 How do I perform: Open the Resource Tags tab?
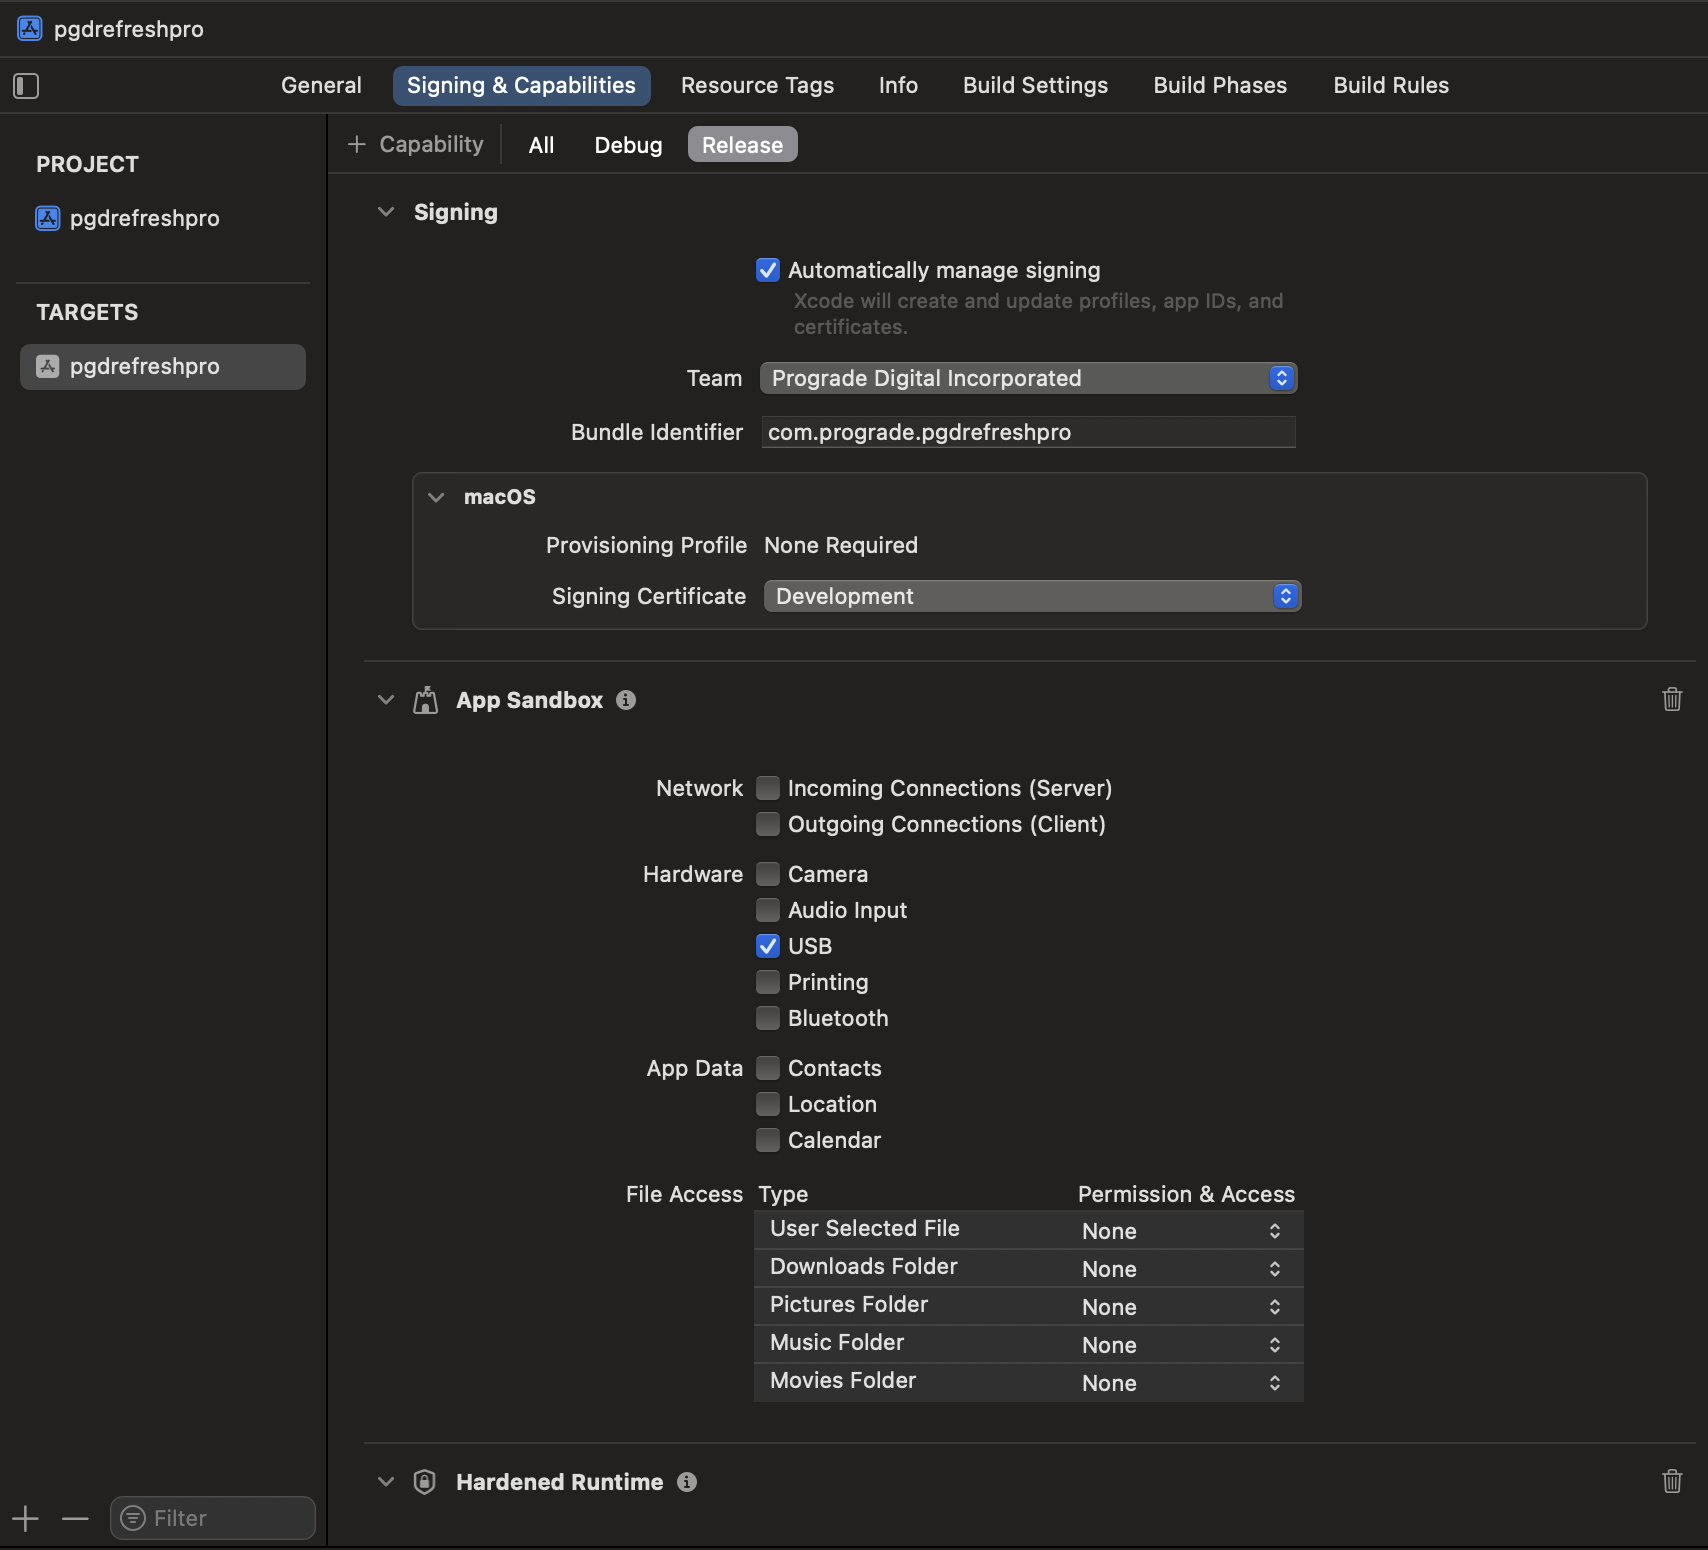(757, 86)
